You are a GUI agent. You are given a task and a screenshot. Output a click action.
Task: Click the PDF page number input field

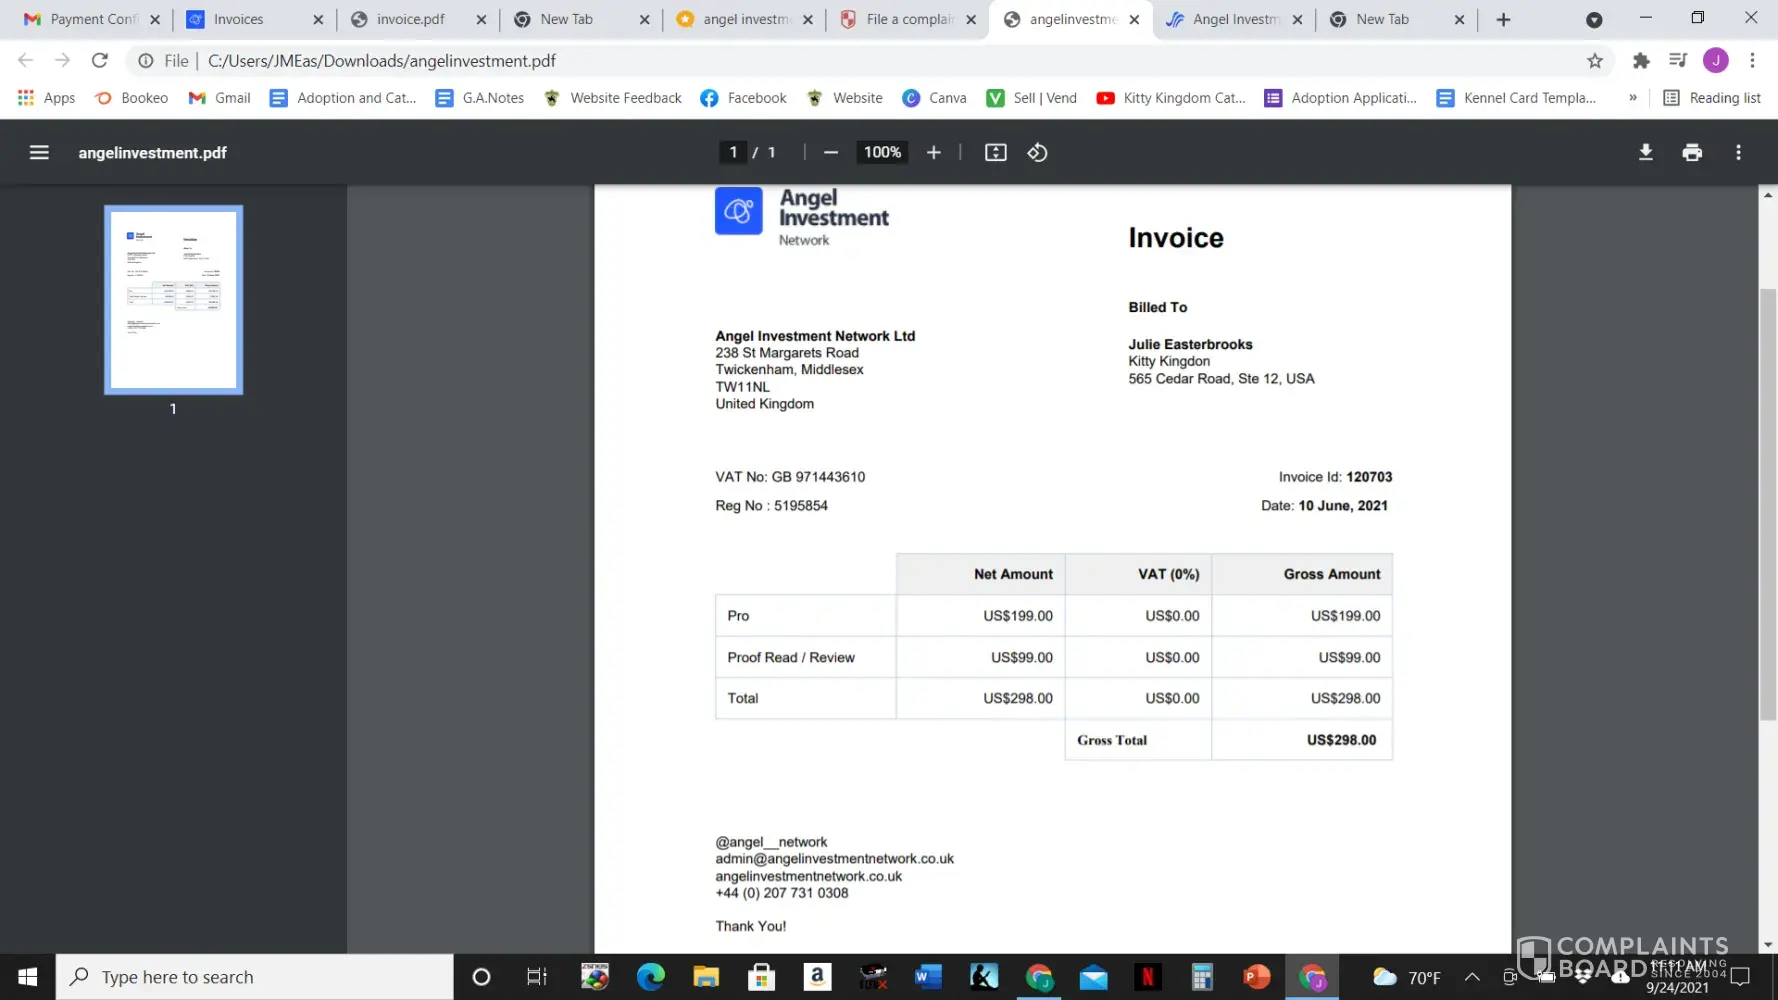click(x=733, y=152)
